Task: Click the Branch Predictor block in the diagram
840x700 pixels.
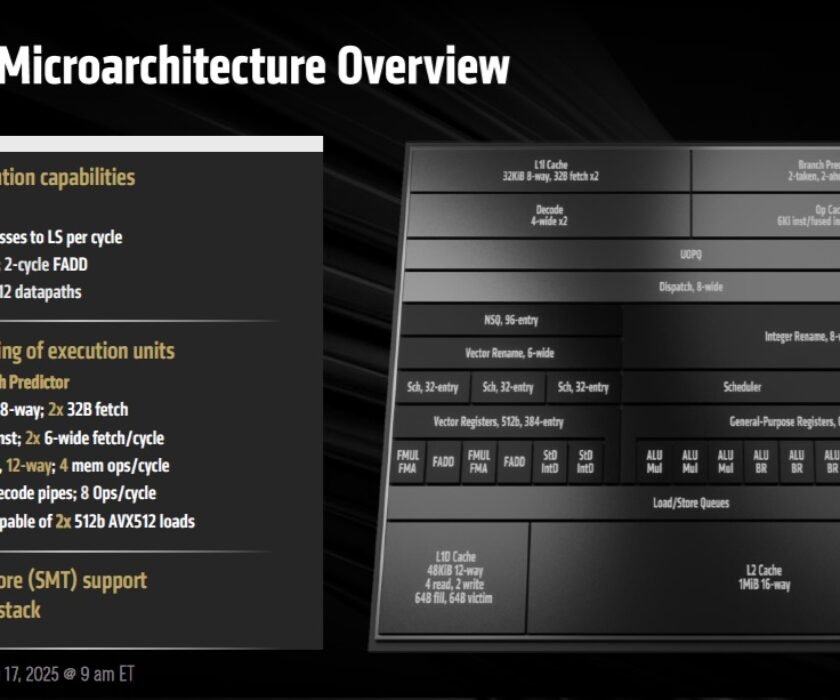Action: (766, 170)
